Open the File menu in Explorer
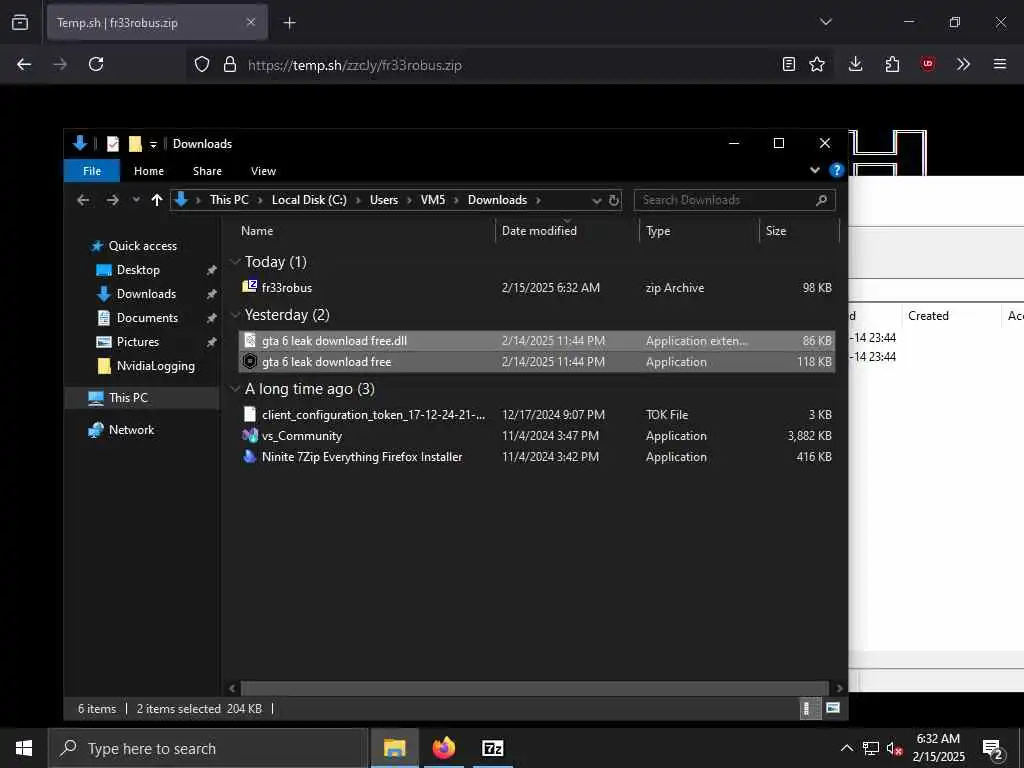Screen dimensions: 1024x768 pyautogui.click(x=92, y=171)
